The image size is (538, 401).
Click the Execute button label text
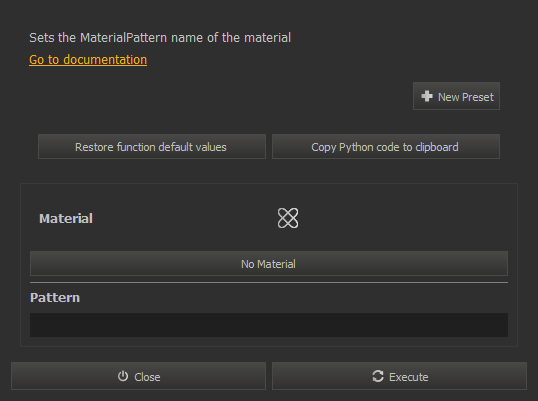[409, 377]
